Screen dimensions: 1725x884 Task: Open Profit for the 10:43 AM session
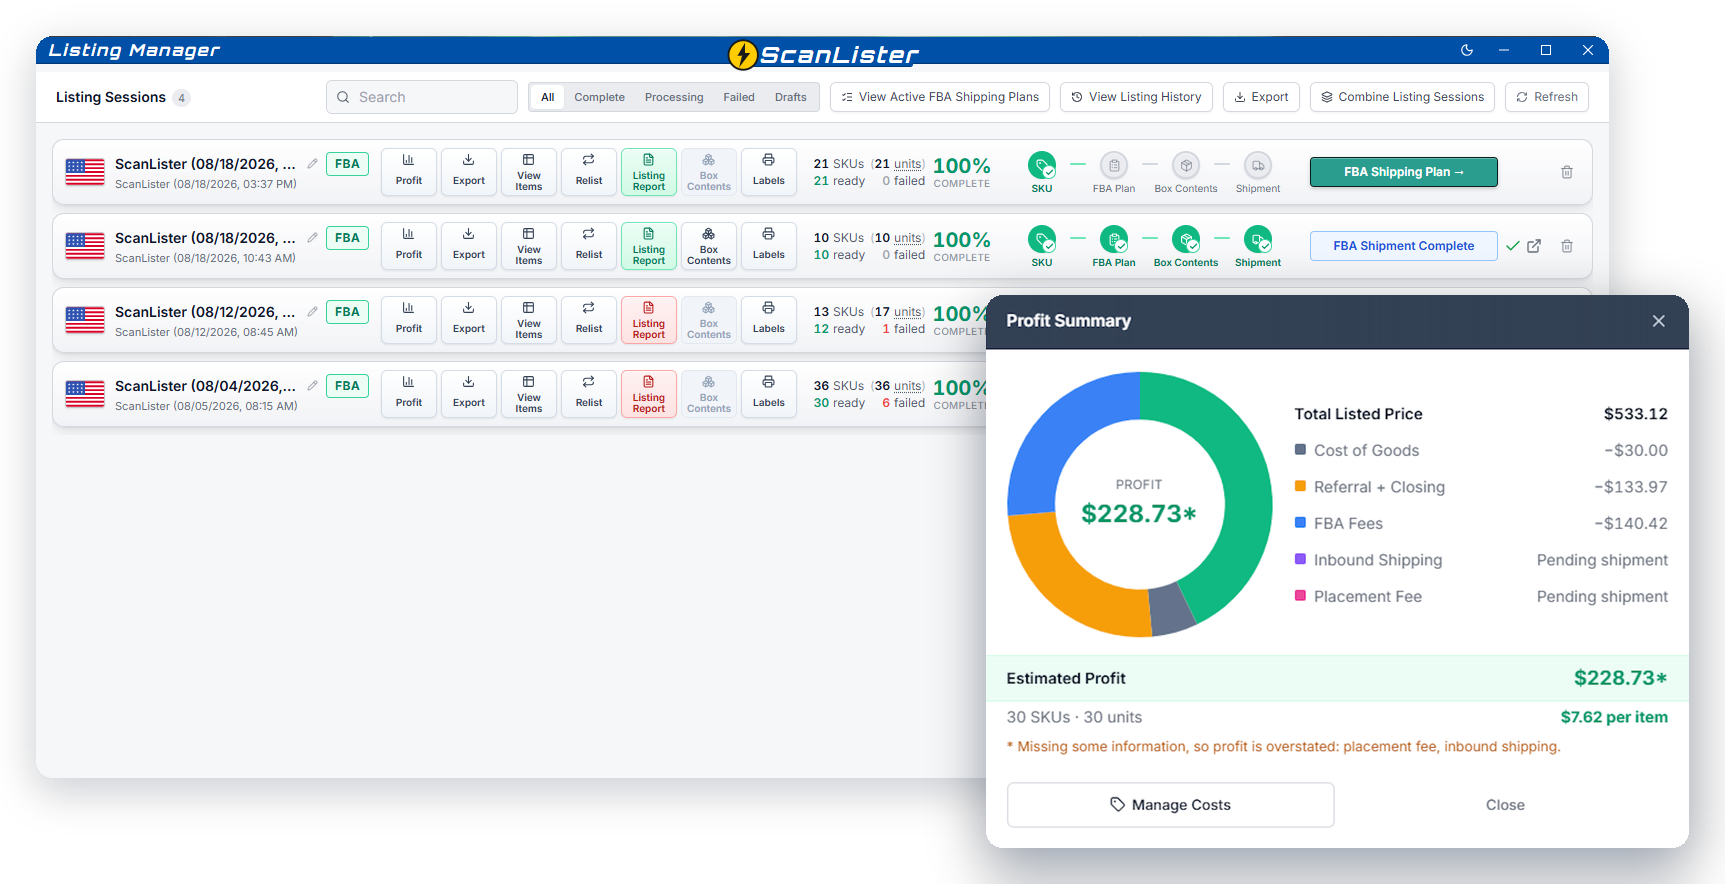[409, 245]
